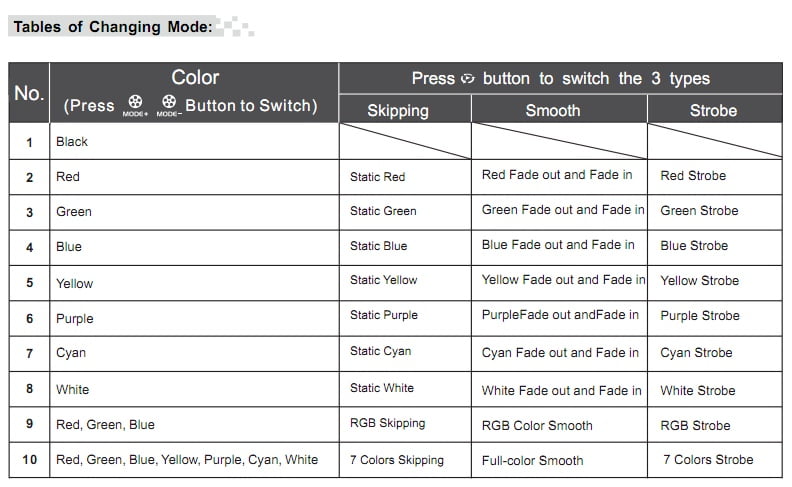Select the Smooth column header

(x=553, y=110)
